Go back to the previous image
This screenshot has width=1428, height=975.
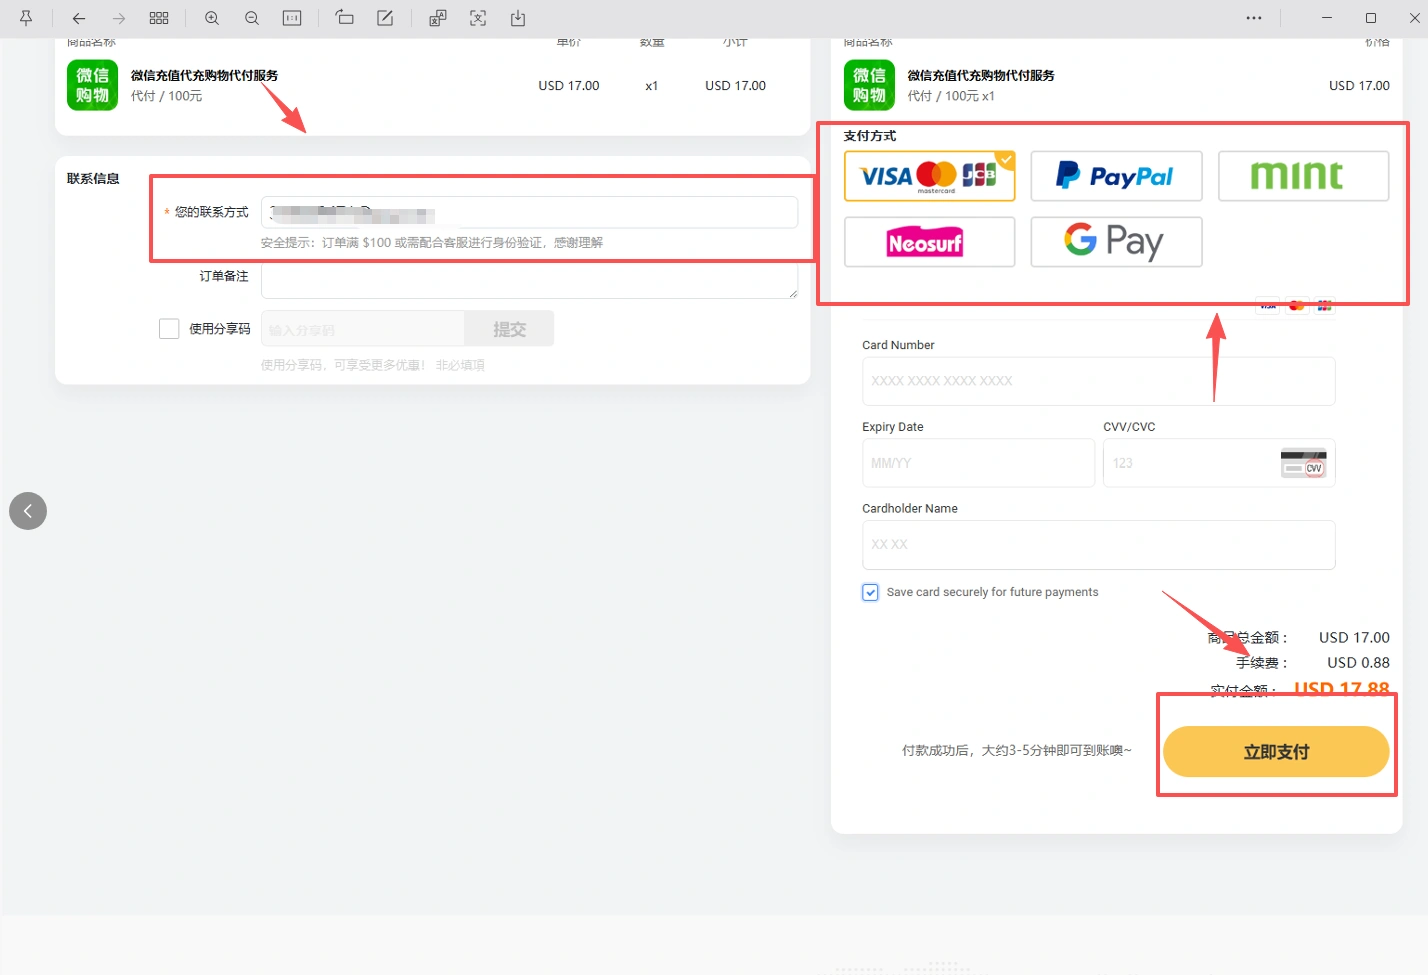pyautogui.click(x=79, y=18)
